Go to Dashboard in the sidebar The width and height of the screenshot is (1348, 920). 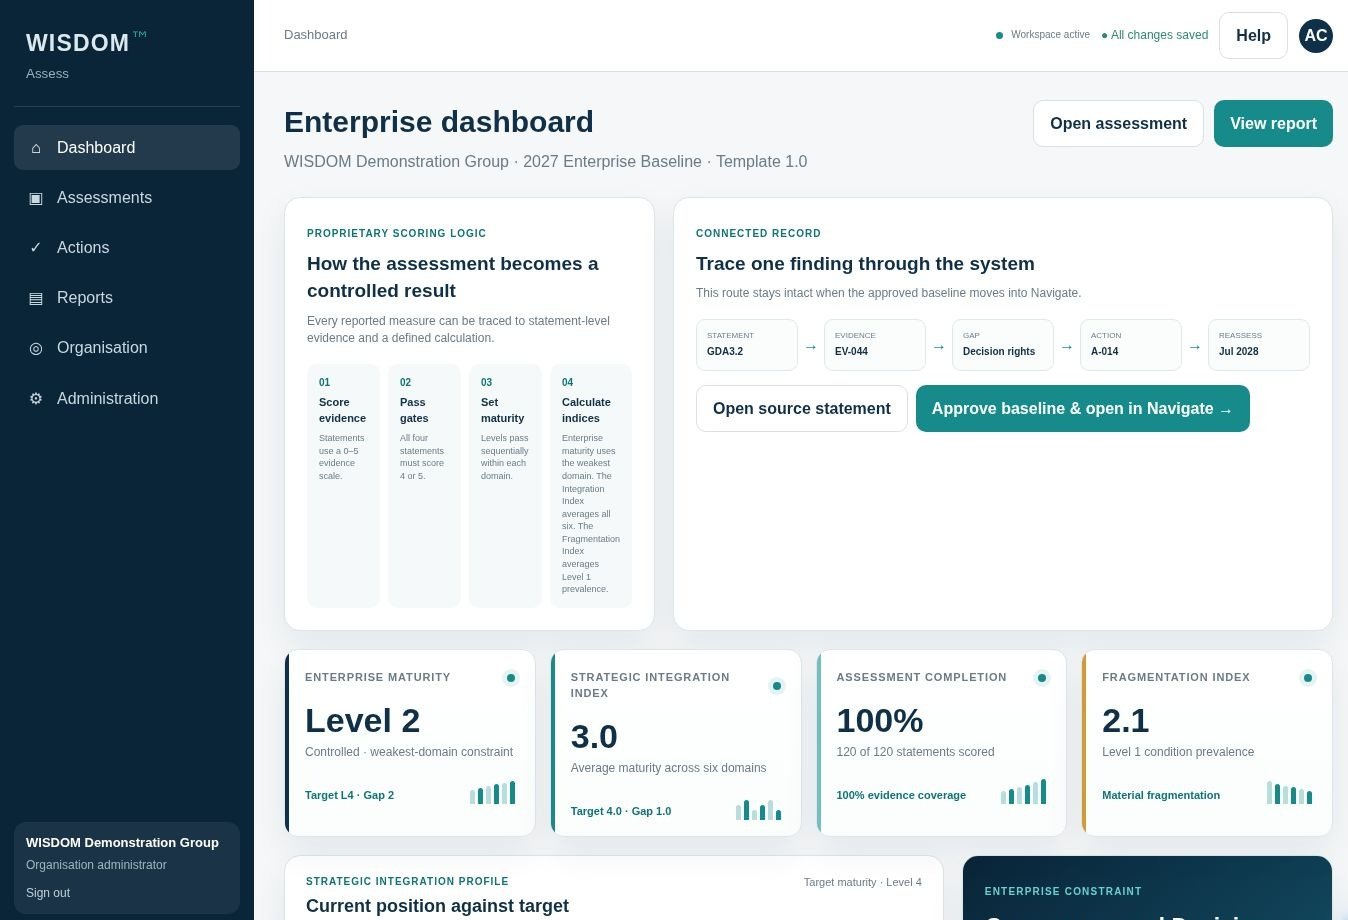point(127,148)
